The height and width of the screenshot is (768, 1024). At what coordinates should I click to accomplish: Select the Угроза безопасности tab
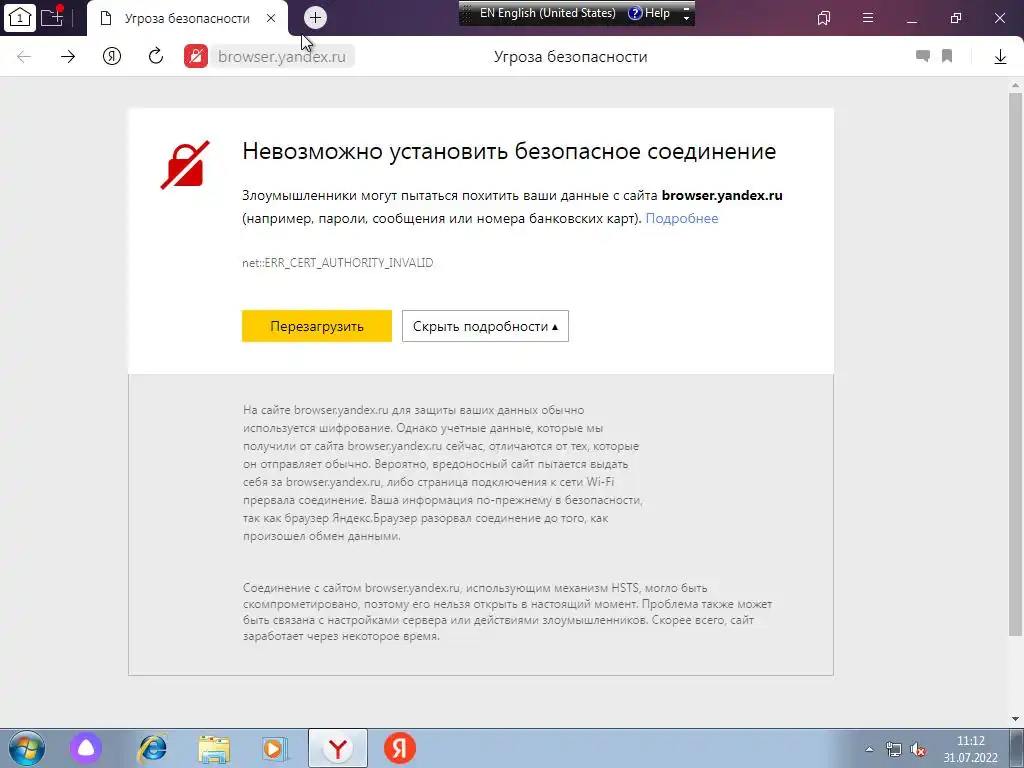click(x=187, y=18)
